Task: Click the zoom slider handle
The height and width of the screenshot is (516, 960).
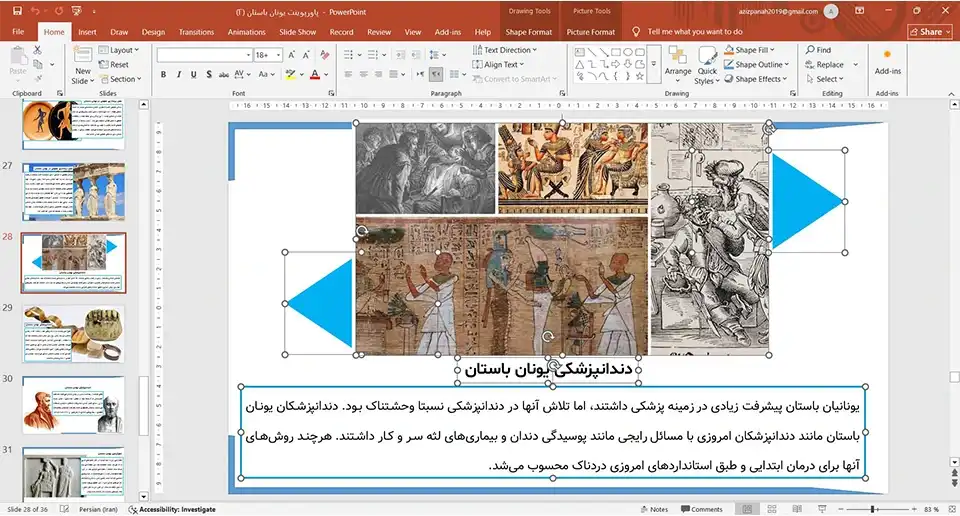Action: (x=874, y=509)
